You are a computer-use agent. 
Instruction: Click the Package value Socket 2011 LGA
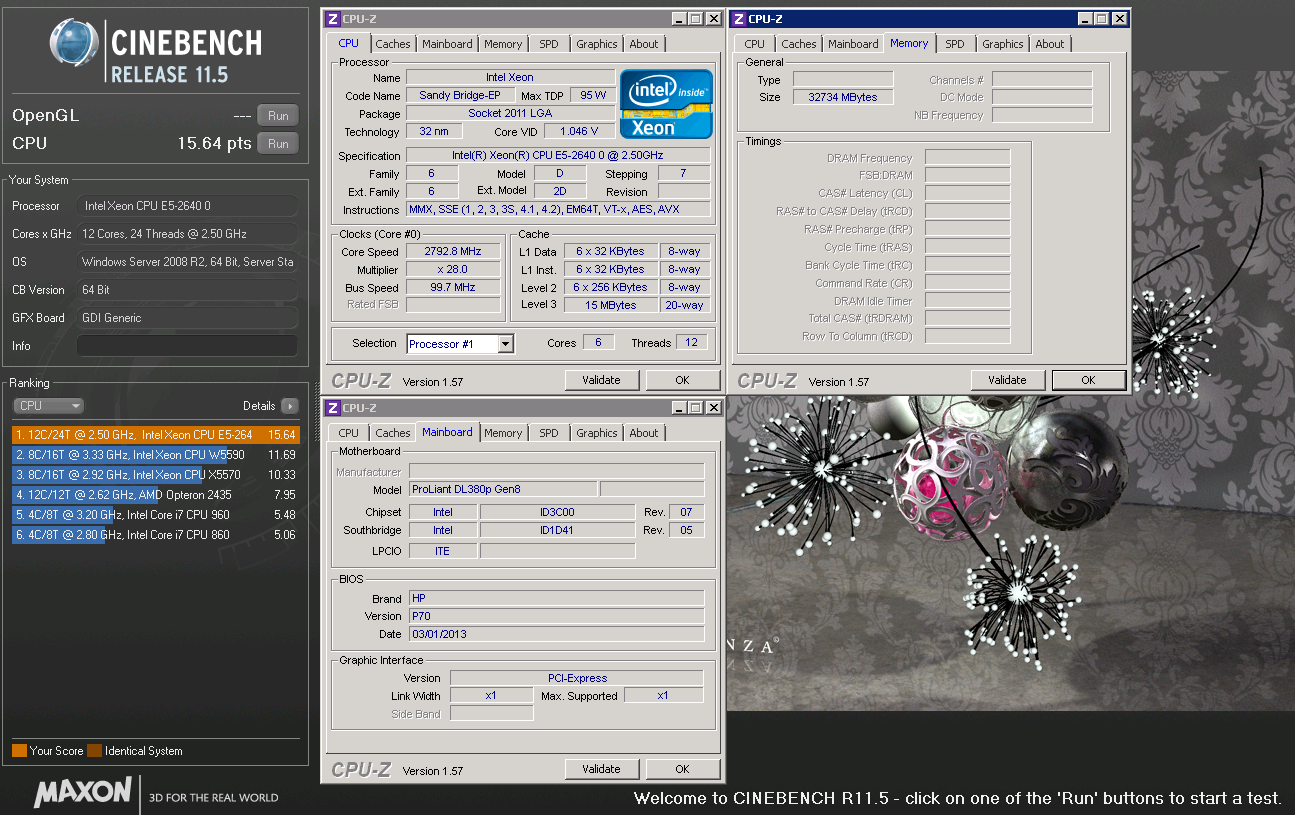click(x=510, y=113)
